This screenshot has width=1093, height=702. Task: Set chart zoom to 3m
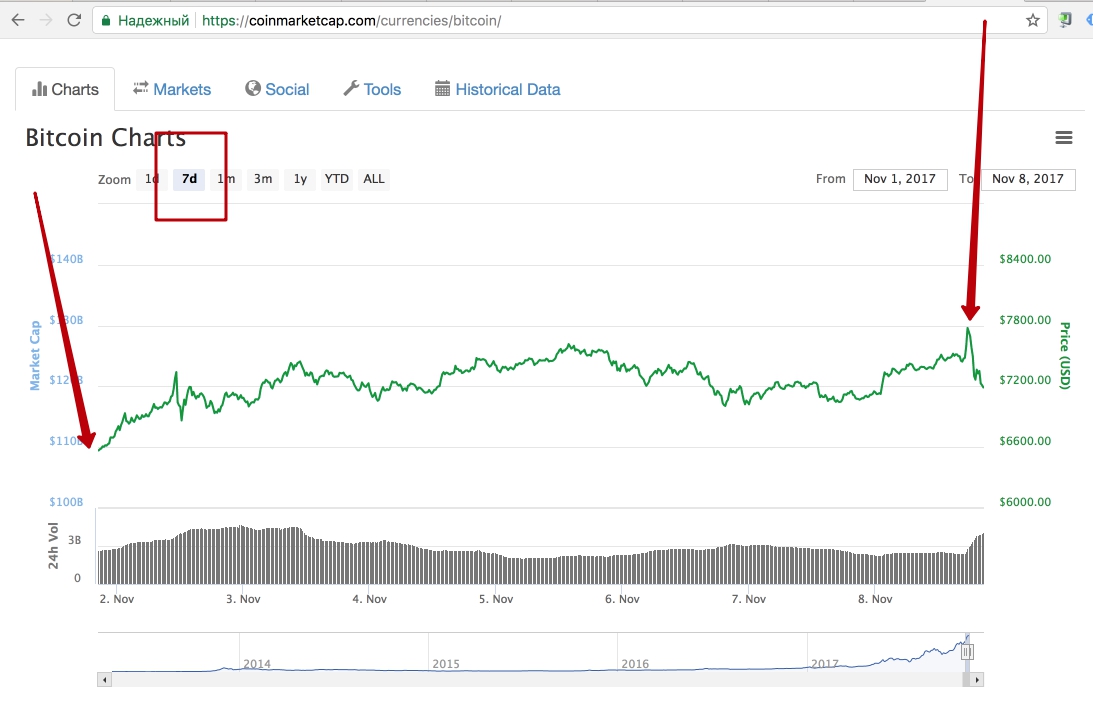click(263, 179)
